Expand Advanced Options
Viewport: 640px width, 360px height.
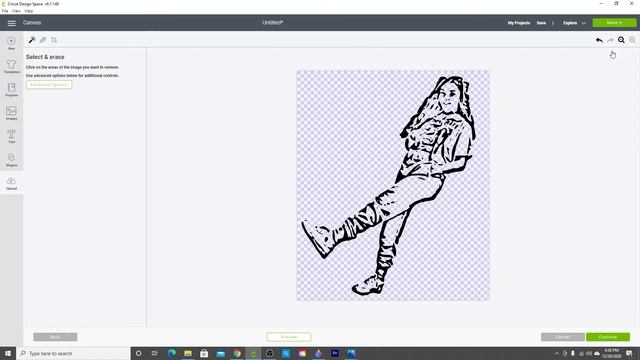(x=49, y=84)
